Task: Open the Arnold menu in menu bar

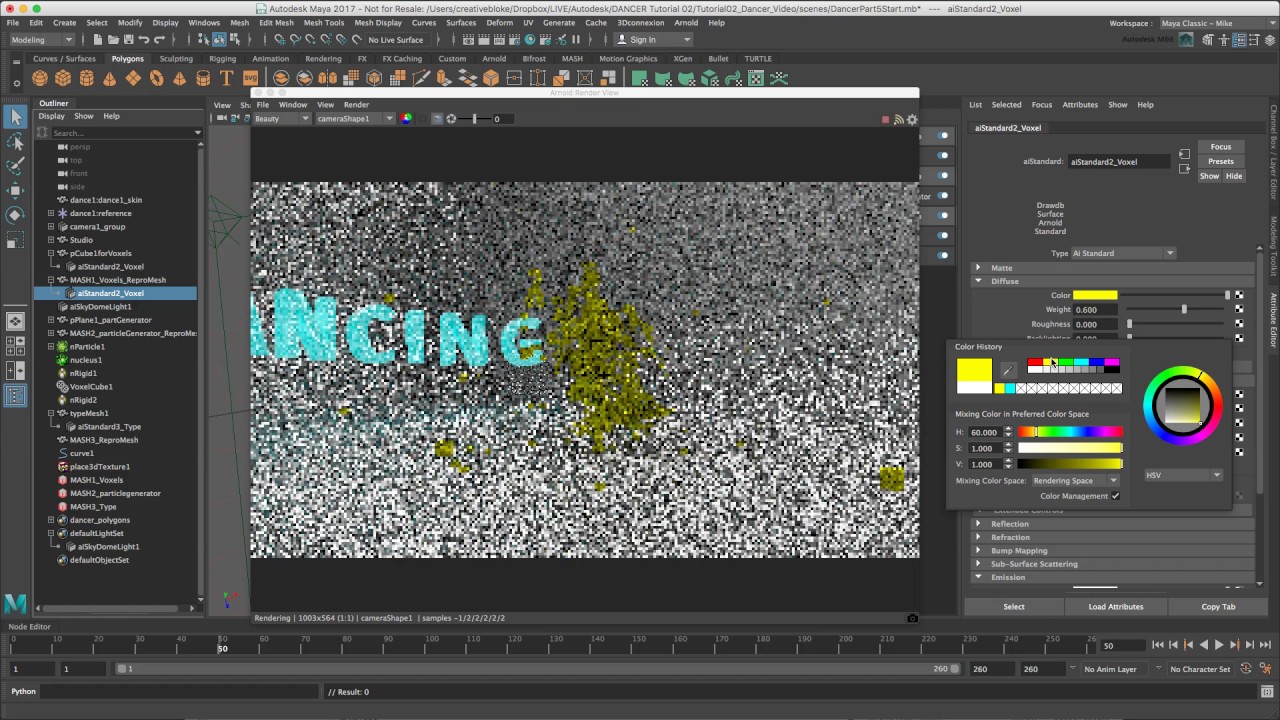Action: 686,22
